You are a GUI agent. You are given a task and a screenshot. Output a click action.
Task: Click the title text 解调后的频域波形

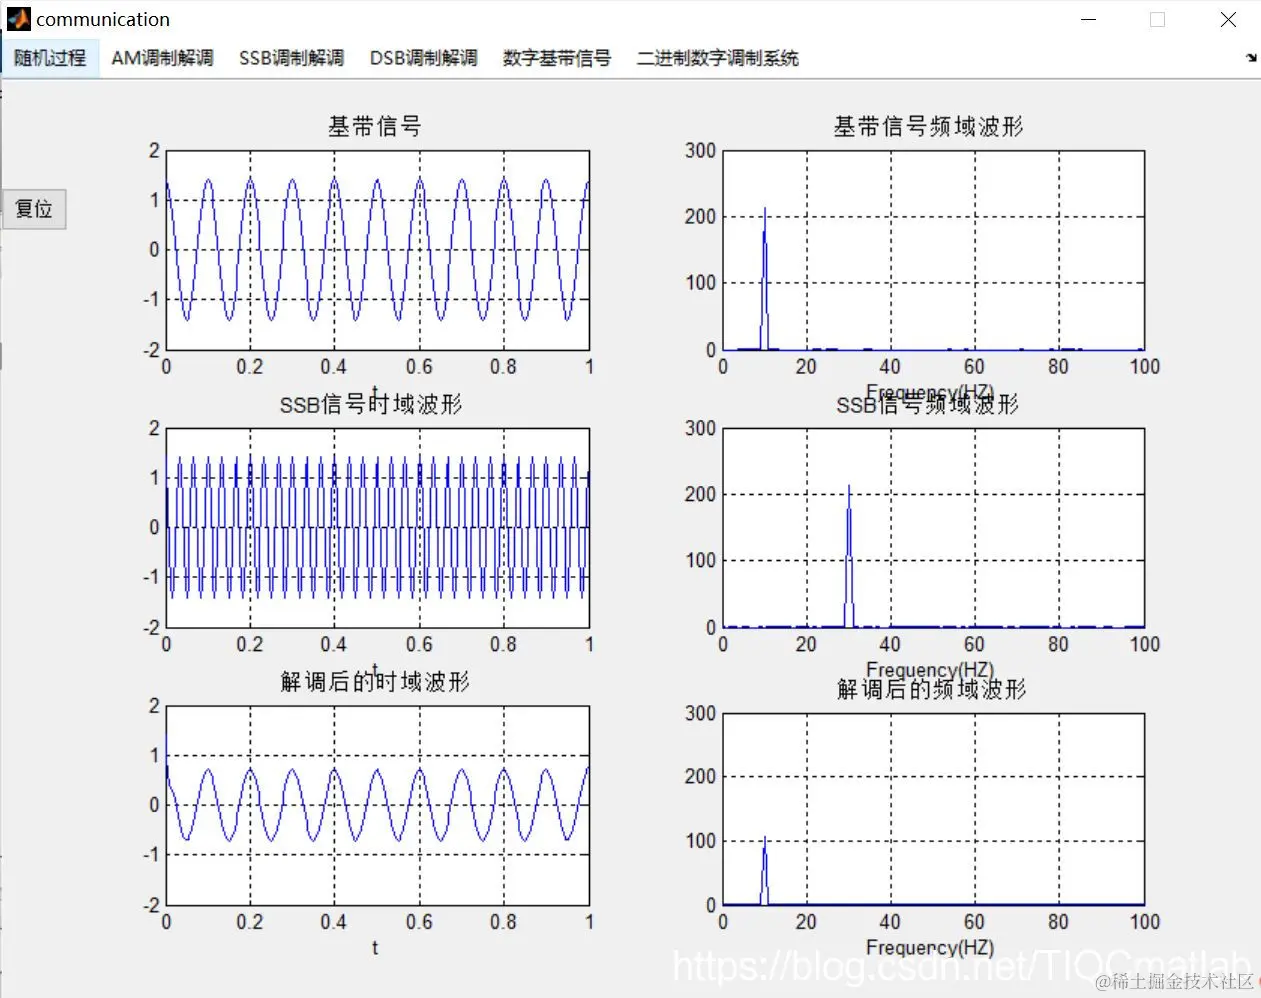932,689
